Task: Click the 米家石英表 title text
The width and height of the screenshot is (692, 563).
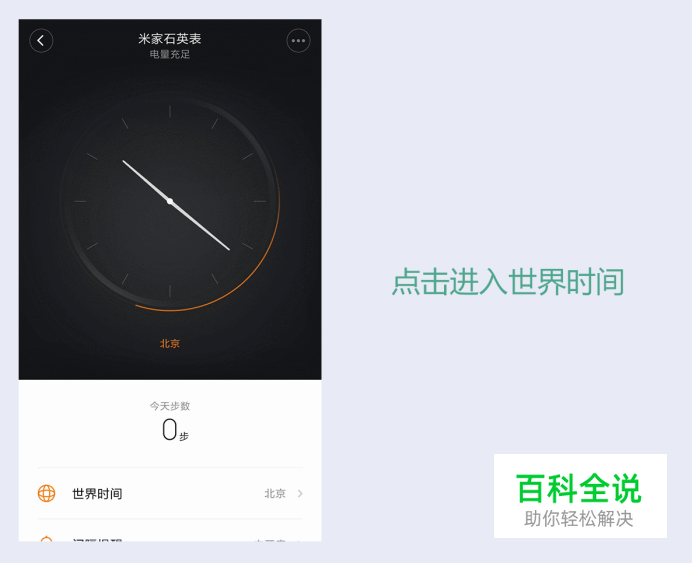Action: [170, 39]
